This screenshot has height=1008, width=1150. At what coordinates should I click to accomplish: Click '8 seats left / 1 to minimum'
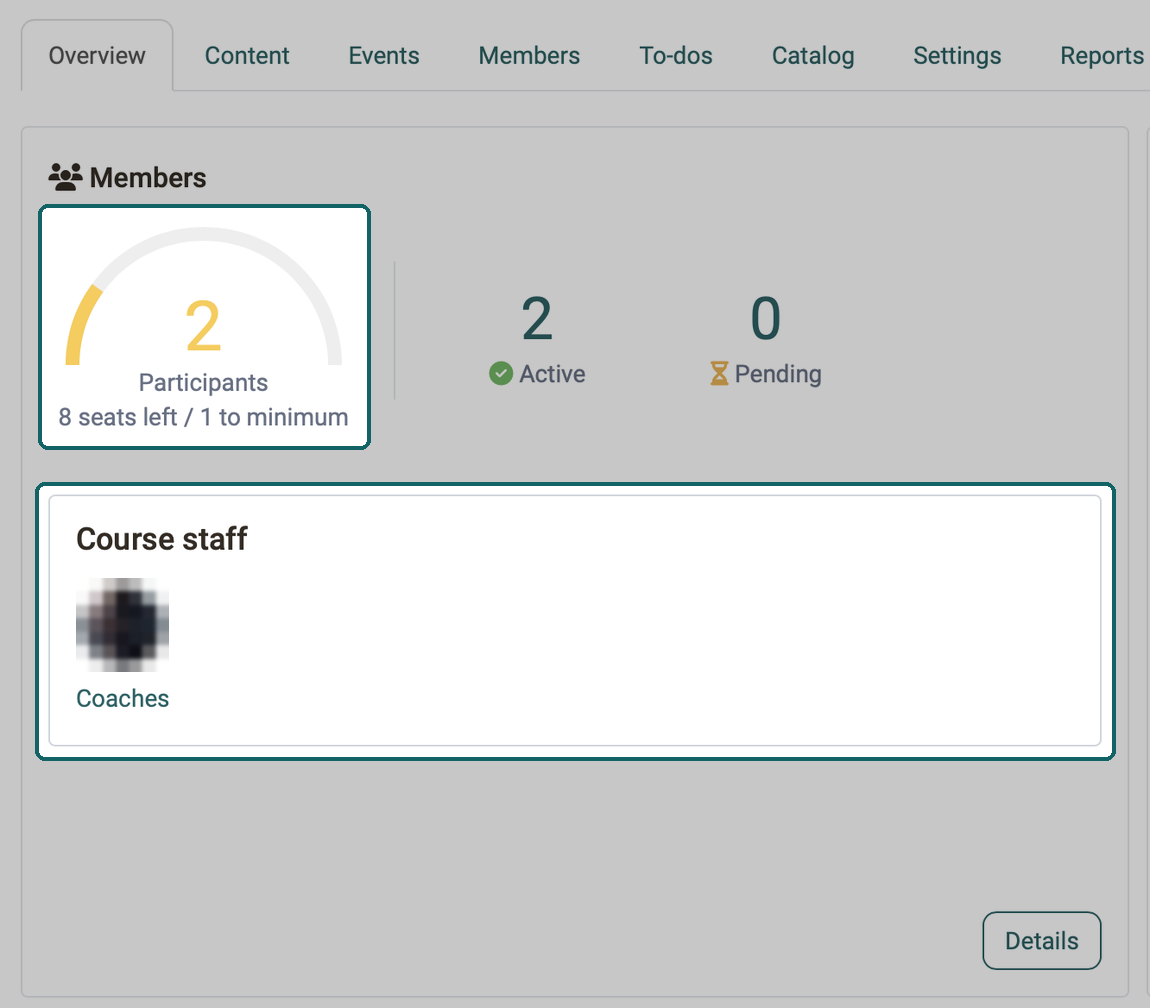coord(203,417)
